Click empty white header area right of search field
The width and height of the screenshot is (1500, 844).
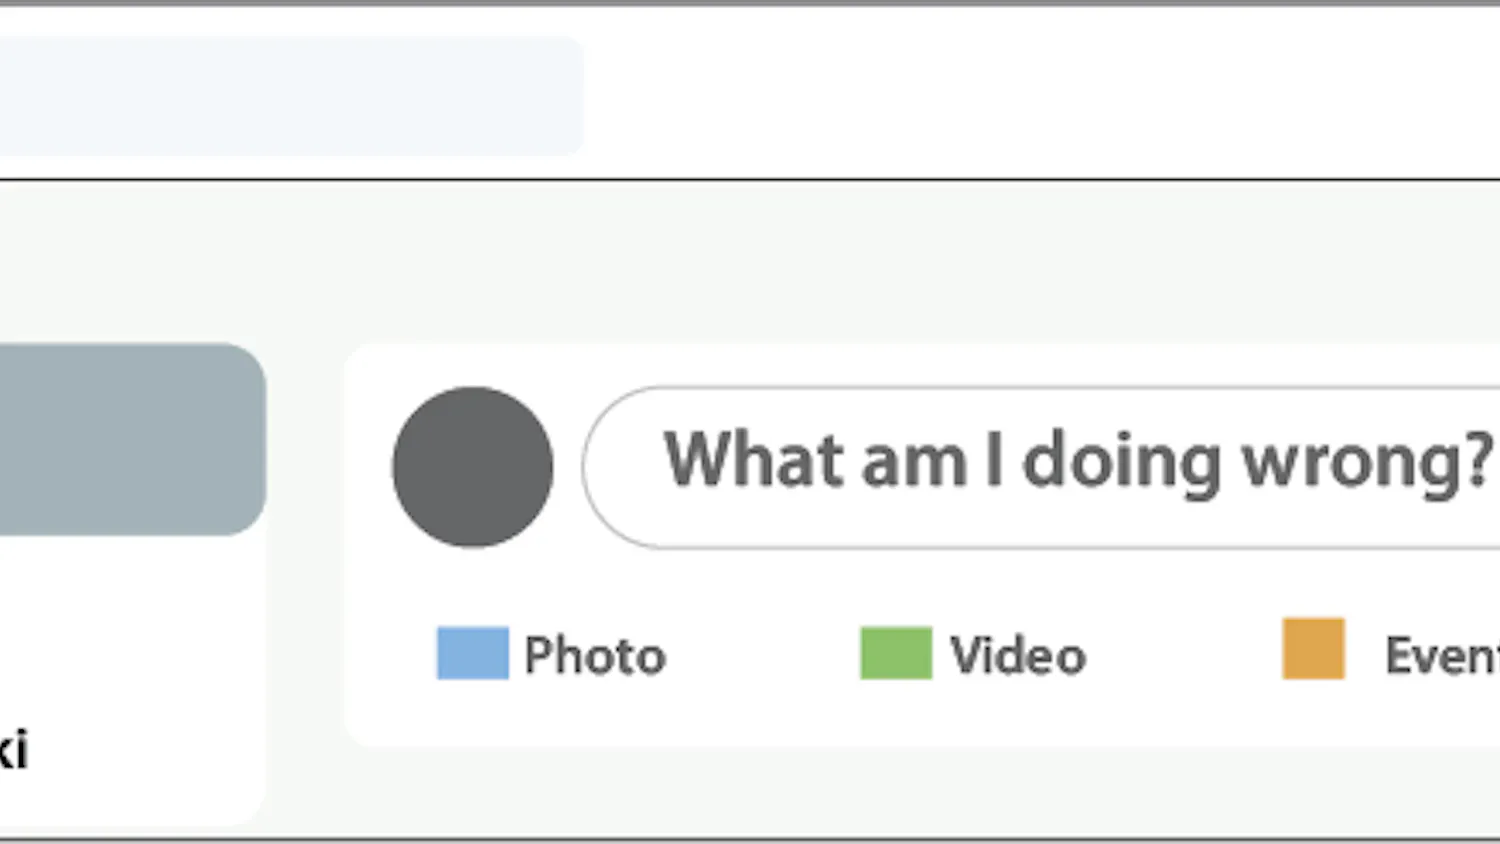(1000, 96)
